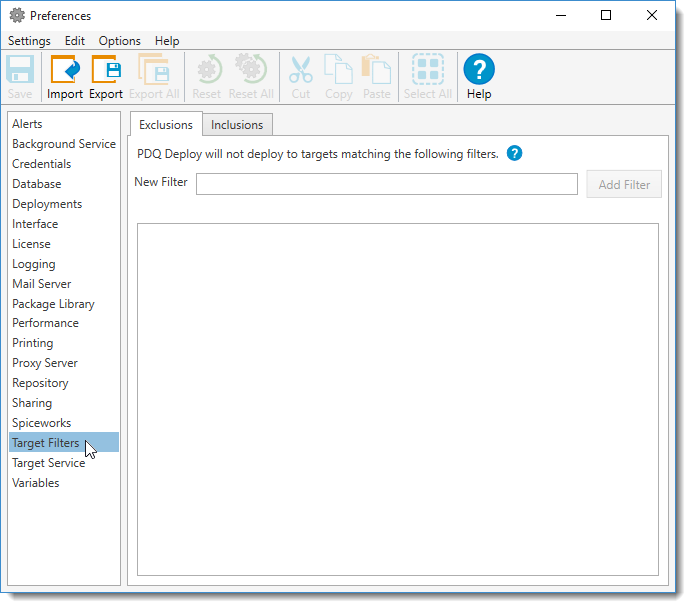The image size is (691, 608).
Task: Minimize the Preferences window
Action: coord(561,15)
